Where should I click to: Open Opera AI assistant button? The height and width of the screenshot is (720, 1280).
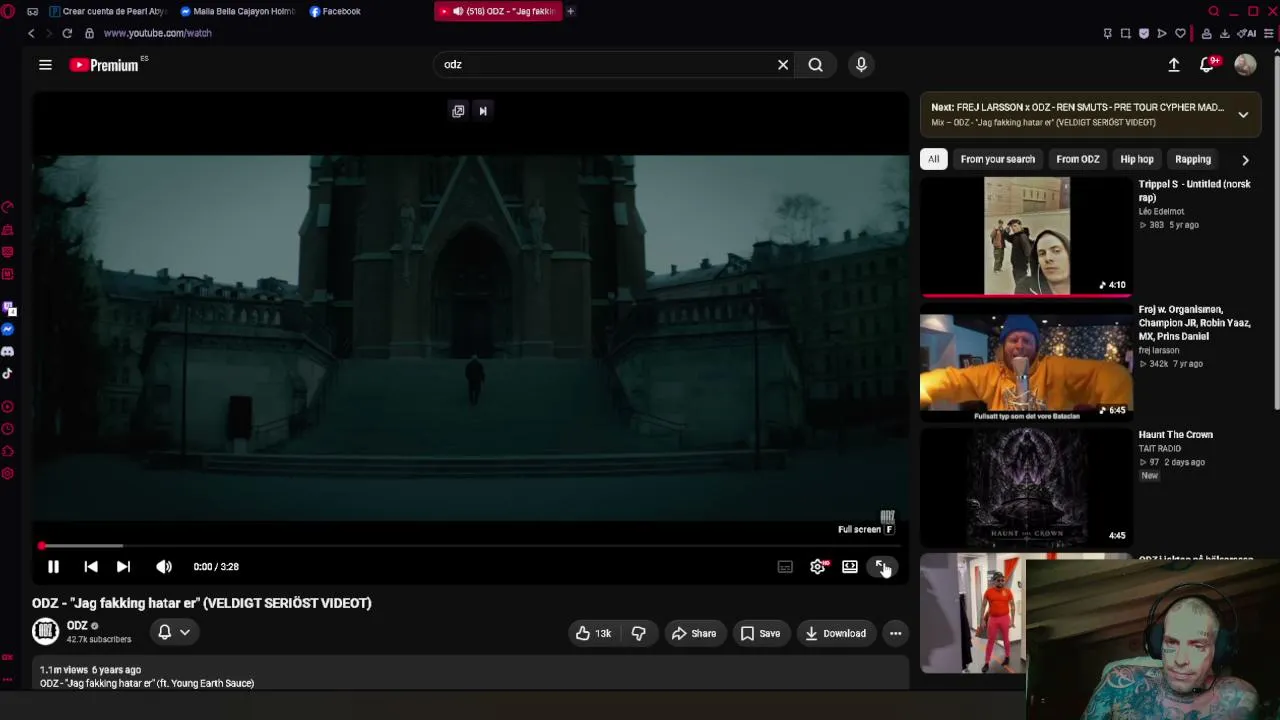[x=1248, y=33]
